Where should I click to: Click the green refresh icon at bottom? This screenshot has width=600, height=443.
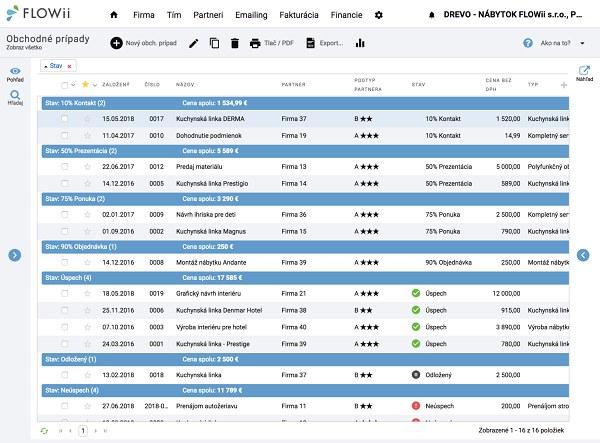[43, 430]
